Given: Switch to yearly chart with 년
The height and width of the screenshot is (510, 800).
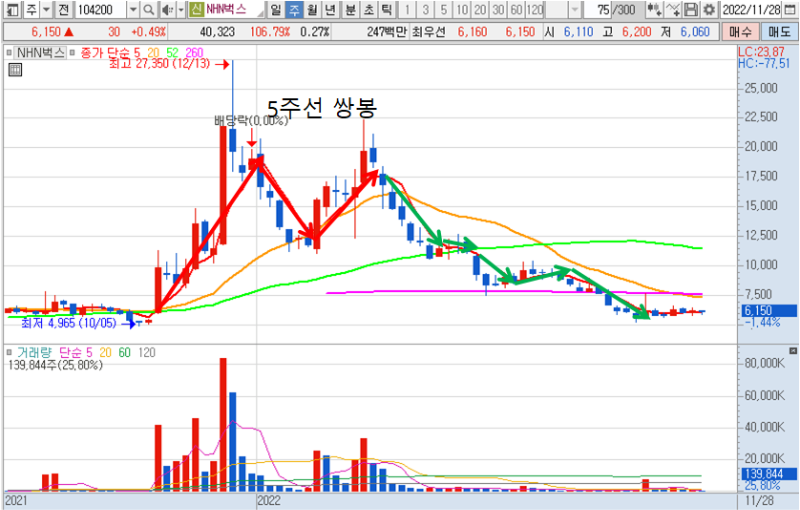Looking at the screenshot, I should tap(331, 9).
